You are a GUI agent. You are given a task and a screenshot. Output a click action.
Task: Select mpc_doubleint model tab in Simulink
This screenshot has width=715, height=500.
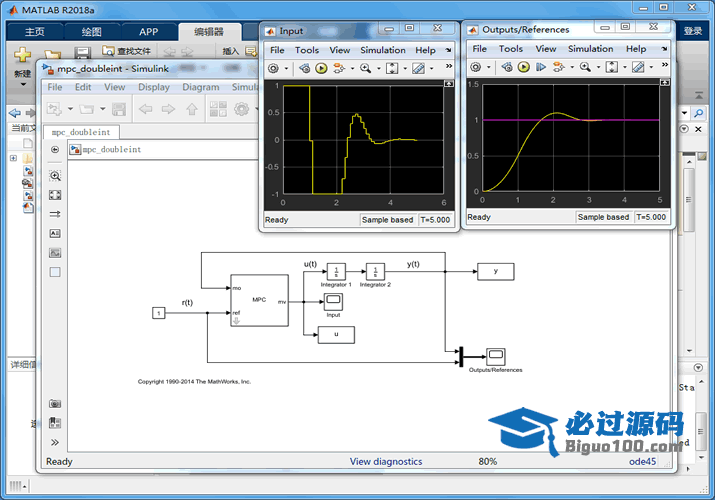point(81,132)
